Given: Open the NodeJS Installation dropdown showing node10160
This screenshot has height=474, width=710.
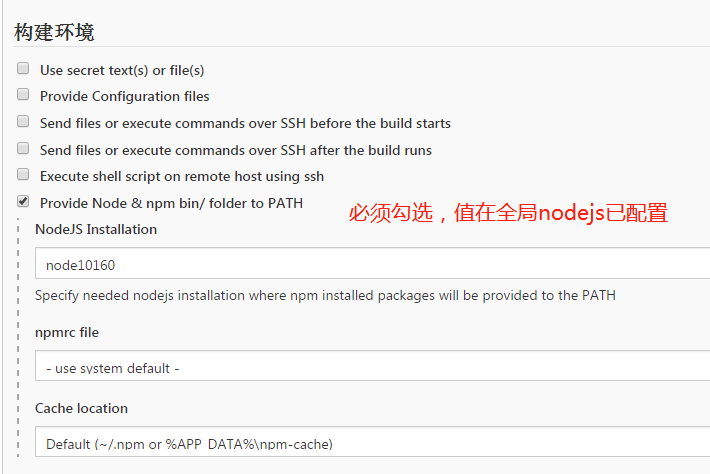Looking at the screenshot, I should click(x=372, y=264).
